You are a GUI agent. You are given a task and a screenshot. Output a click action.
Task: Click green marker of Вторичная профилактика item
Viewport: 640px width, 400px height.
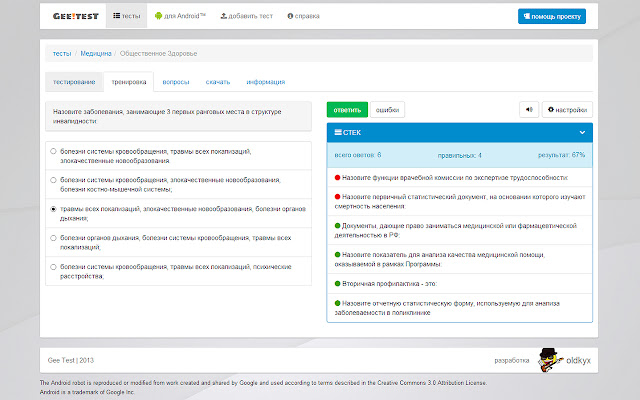[338, 283]
